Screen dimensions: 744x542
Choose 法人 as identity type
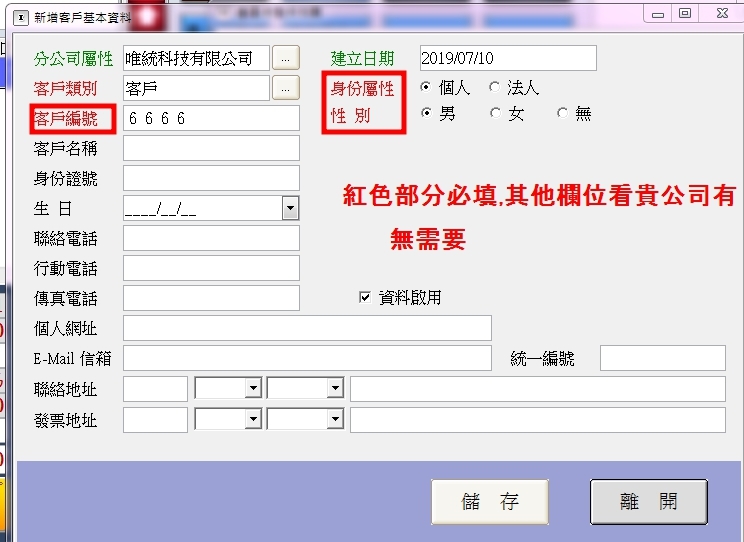pyautogui.click(x=494, y=88)
